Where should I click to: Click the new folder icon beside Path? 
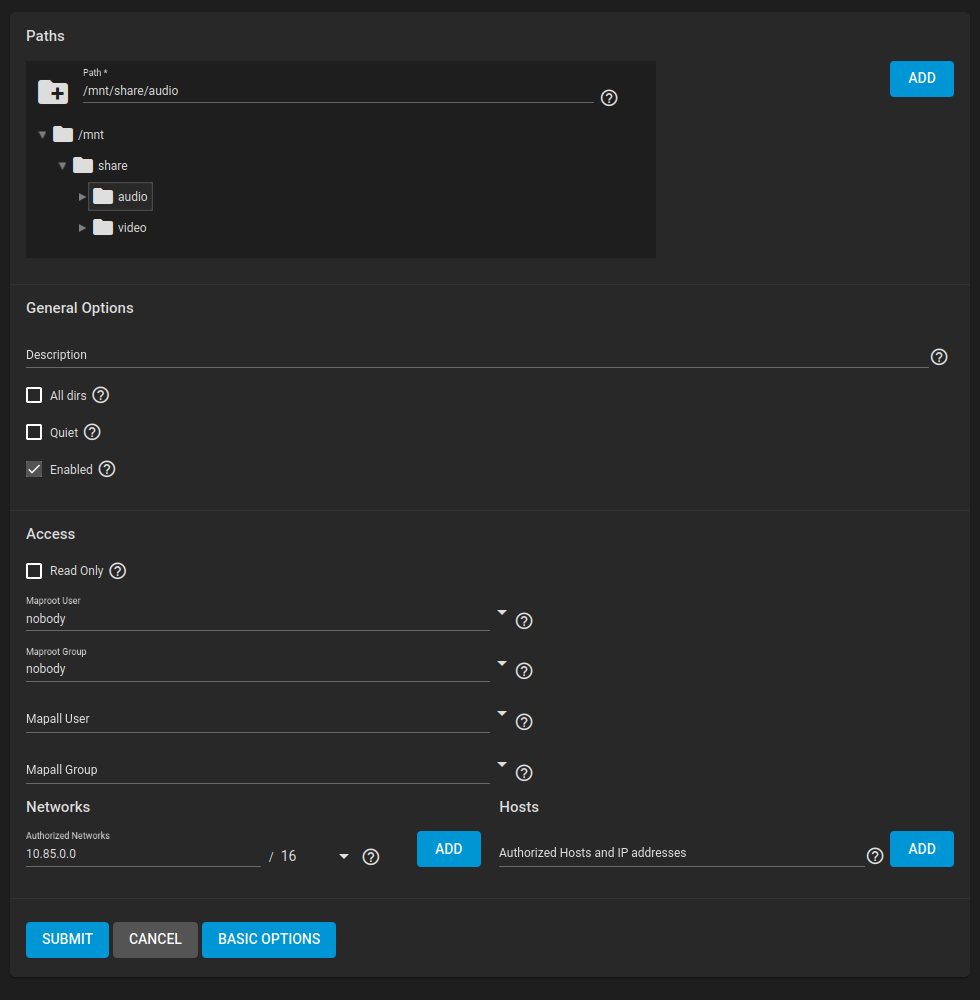53,92
